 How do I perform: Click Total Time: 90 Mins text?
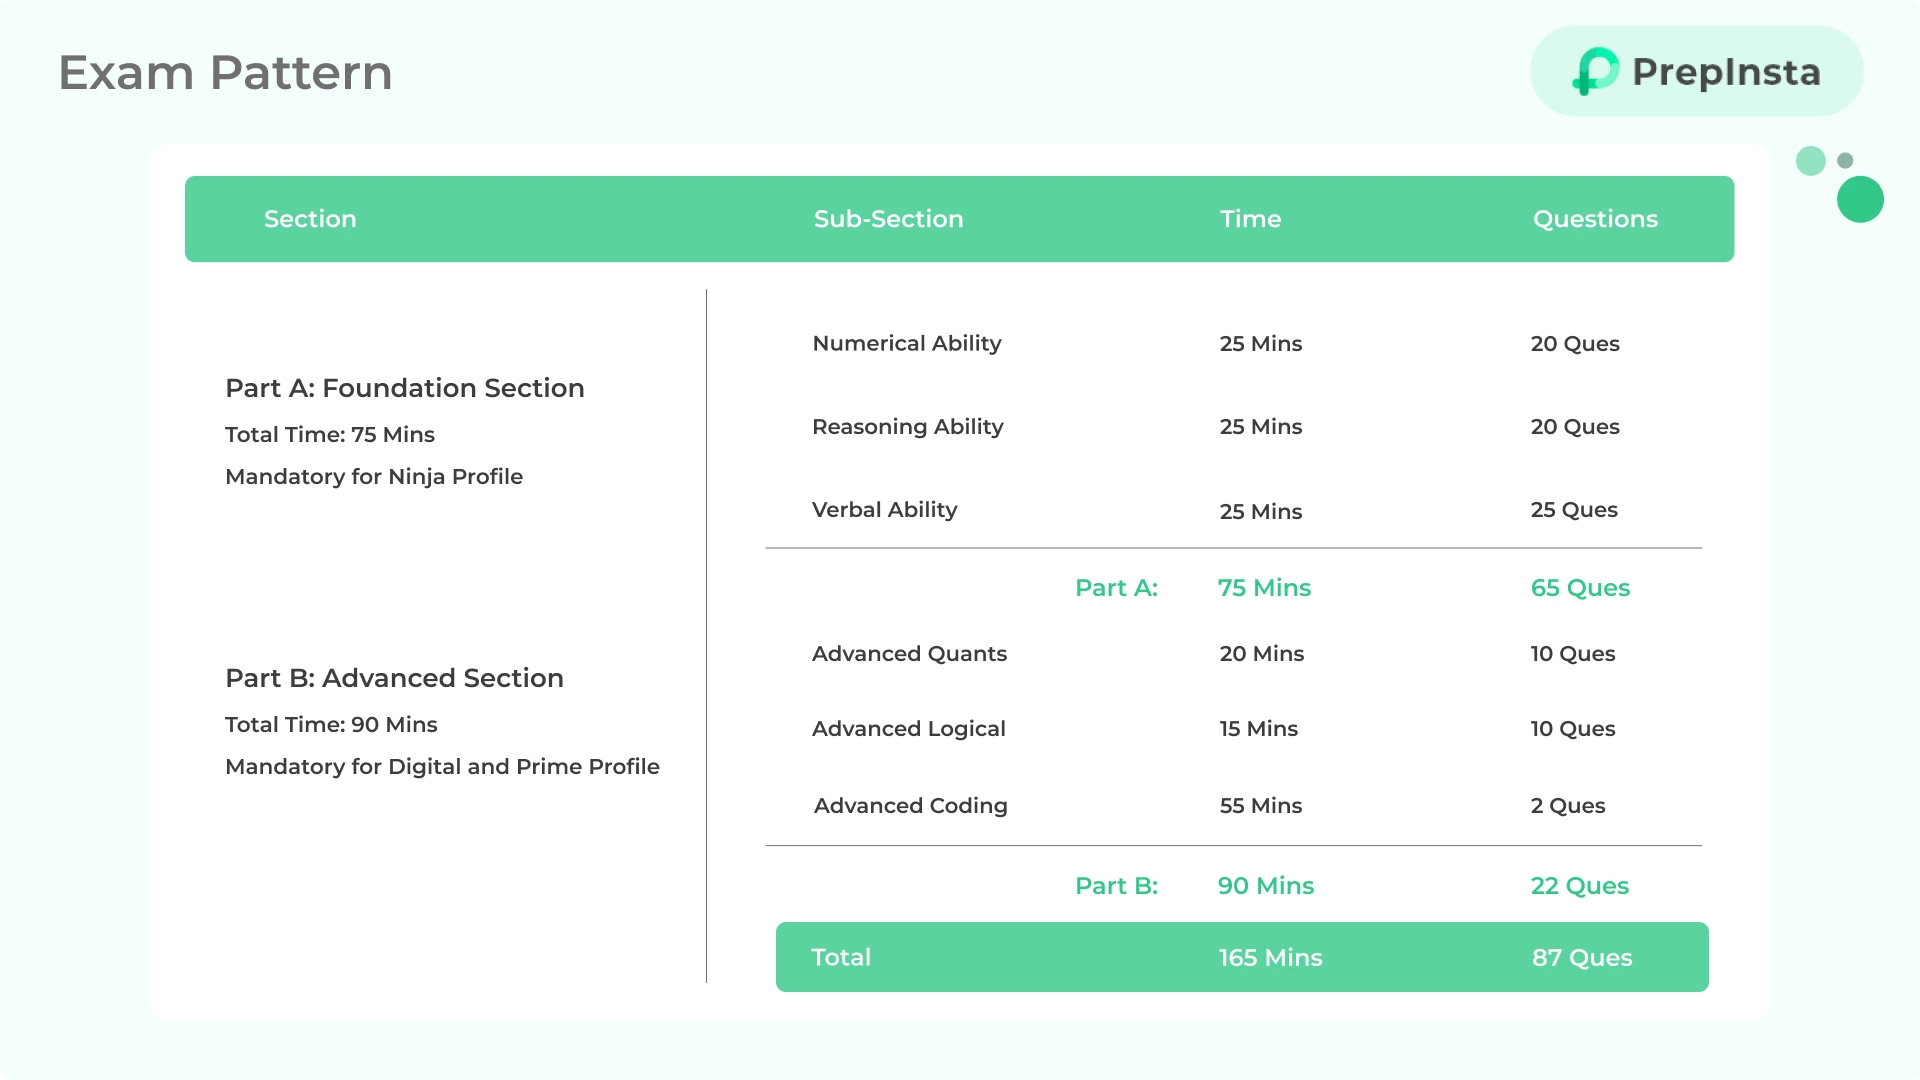[x=331, y=725]
